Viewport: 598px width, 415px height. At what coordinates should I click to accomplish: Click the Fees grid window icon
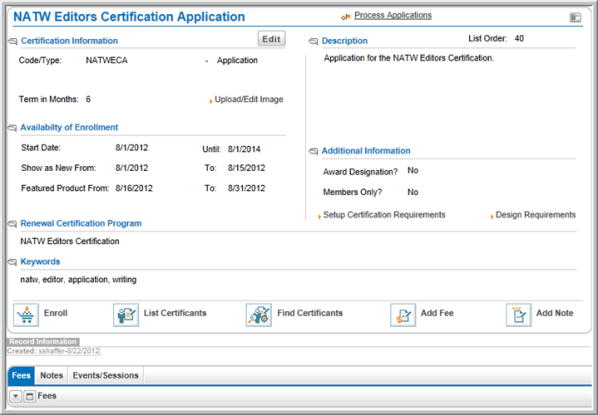tap(29, 396)
